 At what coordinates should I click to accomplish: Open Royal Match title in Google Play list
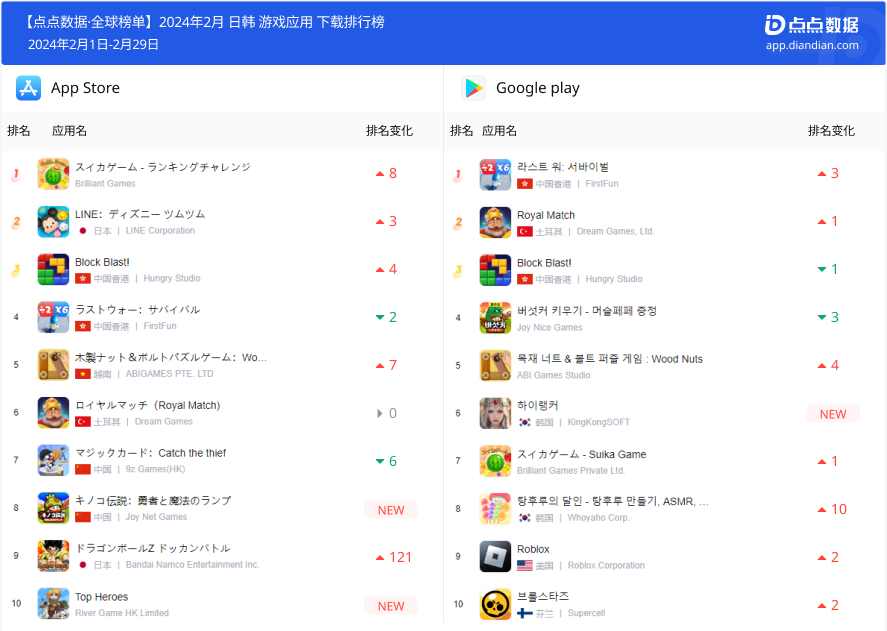pos(546,215)
